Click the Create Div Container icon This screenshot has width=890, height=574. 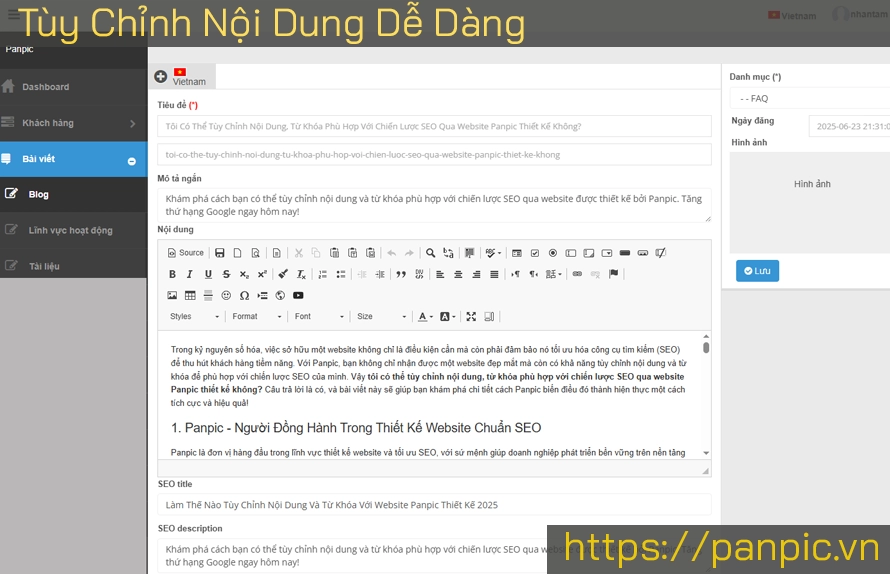point(419,274)
